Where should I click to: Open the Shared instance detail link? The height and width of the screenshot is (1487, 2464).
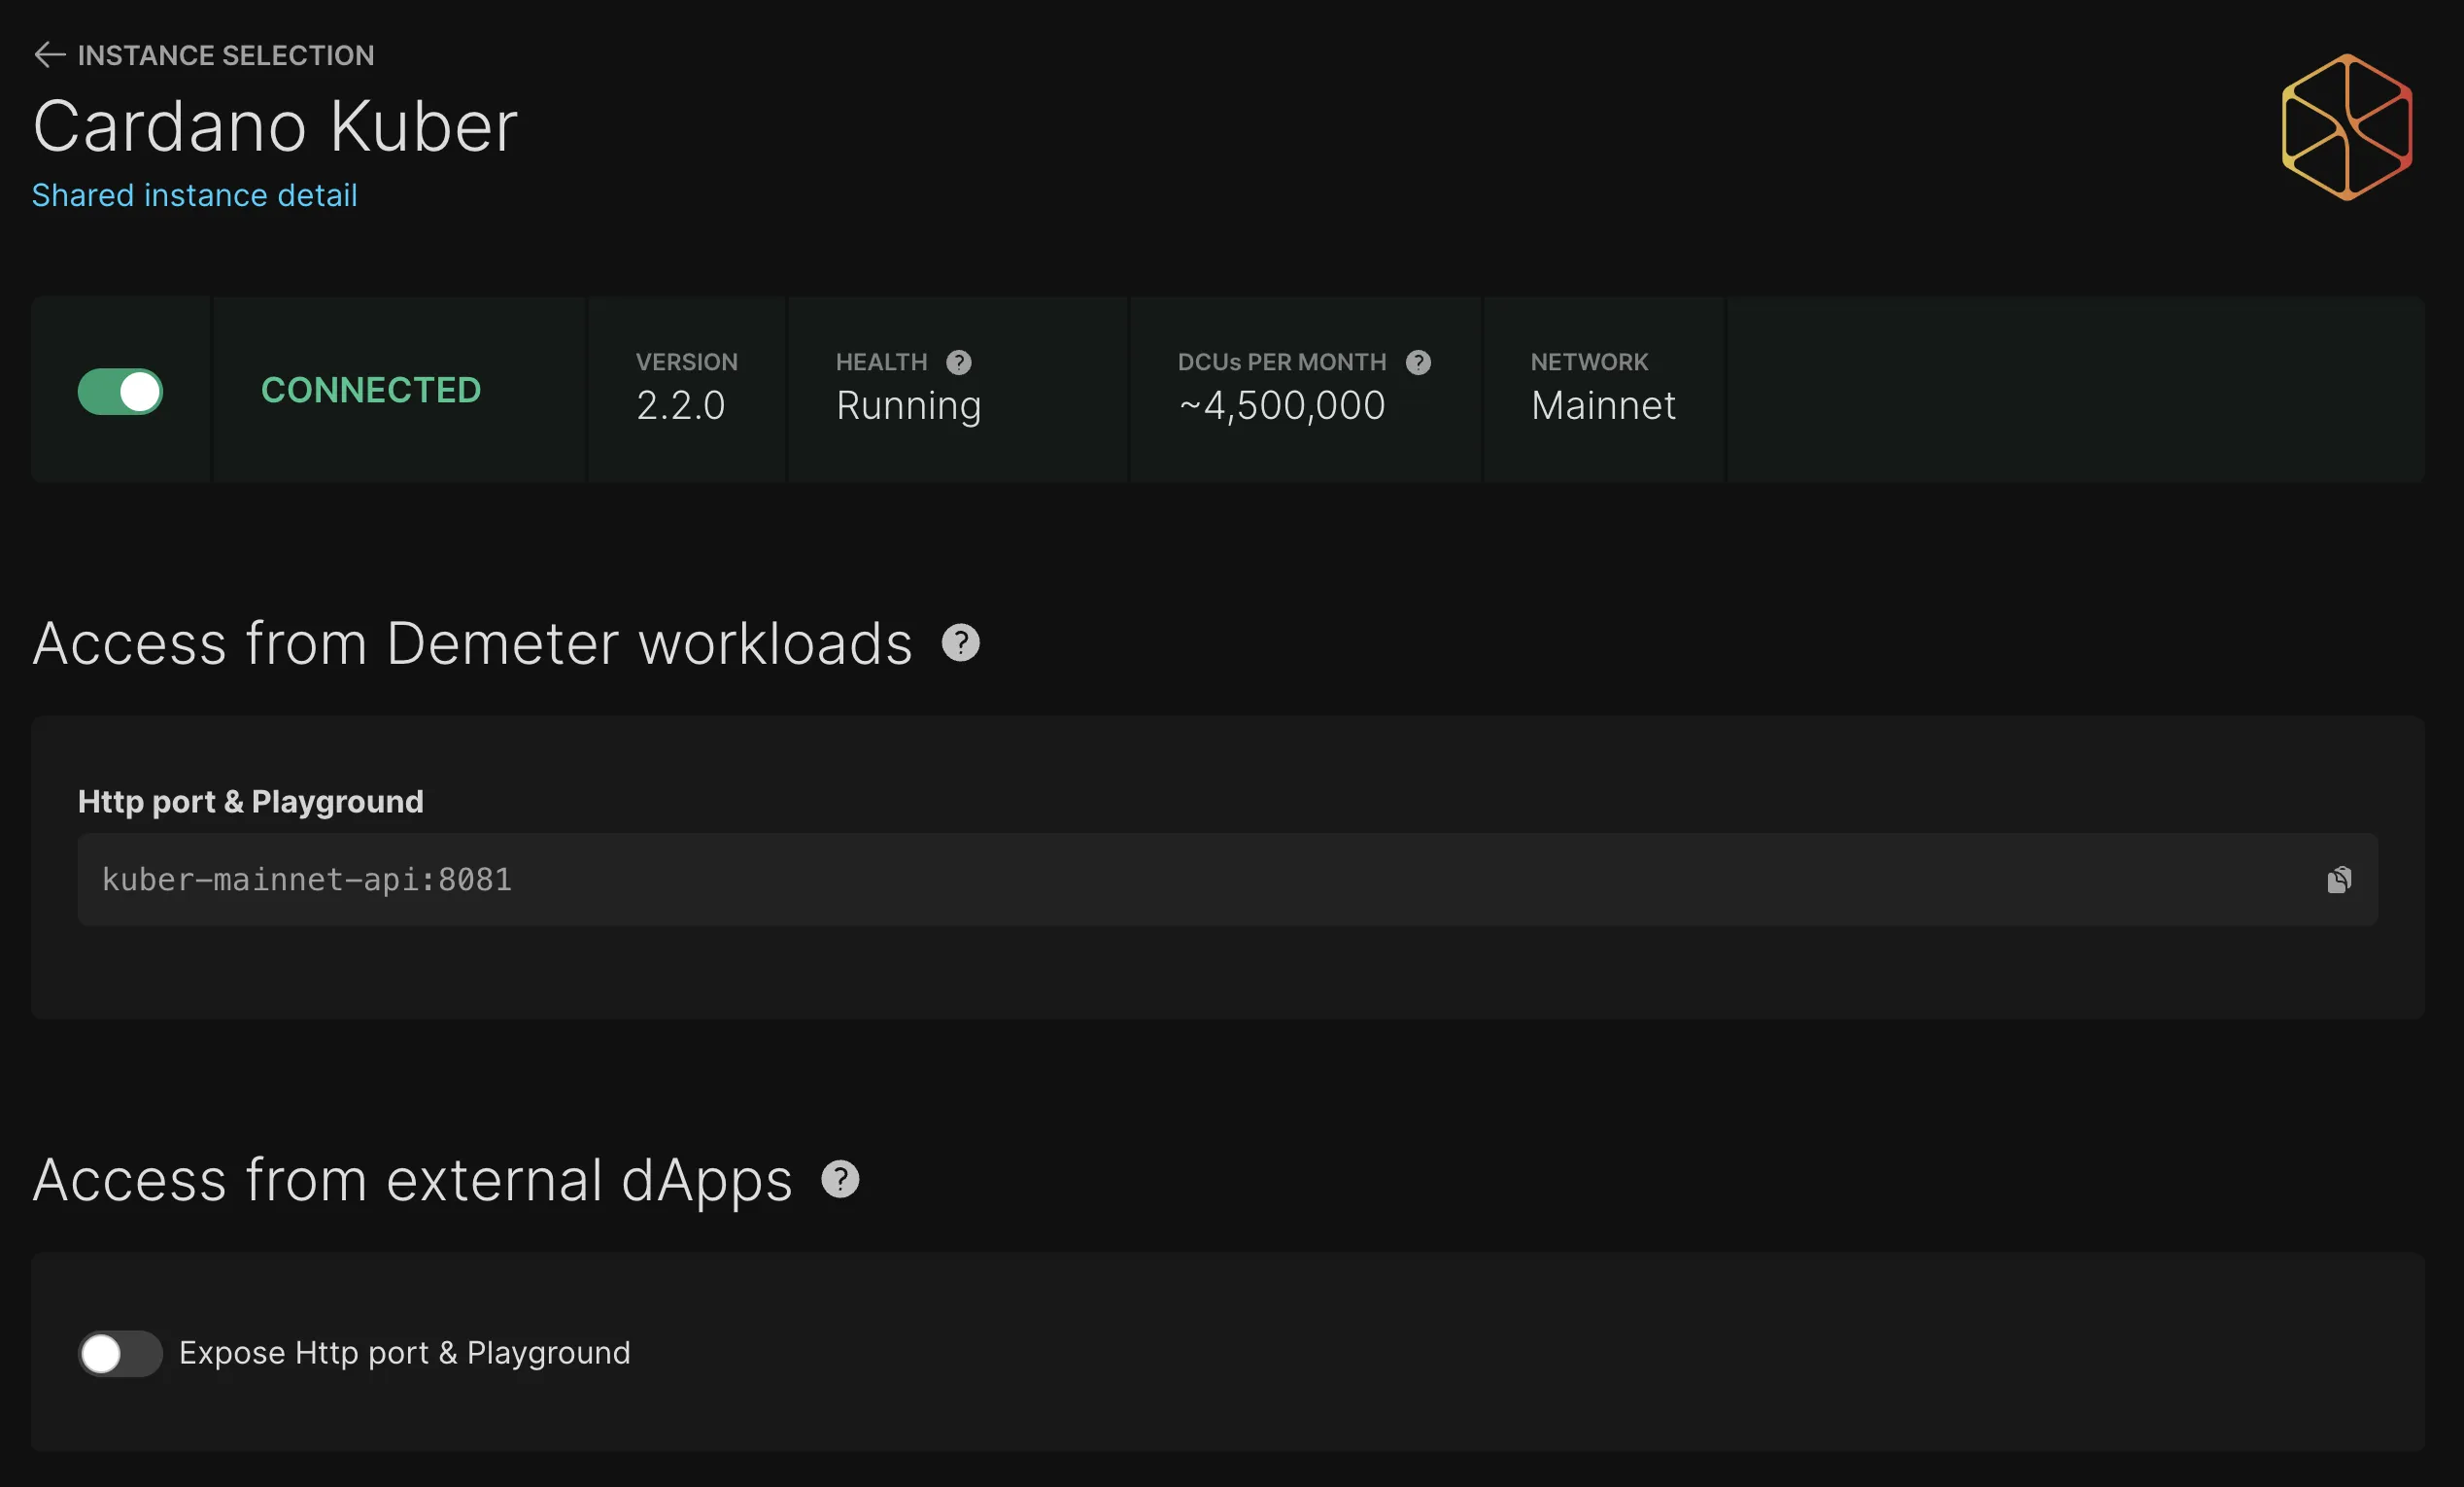click(194, 195)
